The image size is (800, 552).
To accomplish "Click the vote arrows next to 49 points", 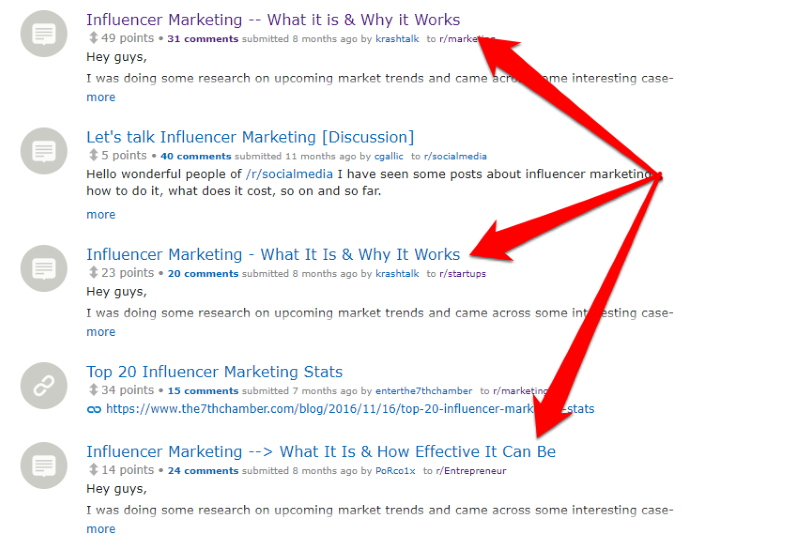I will [x=93, y=38].
